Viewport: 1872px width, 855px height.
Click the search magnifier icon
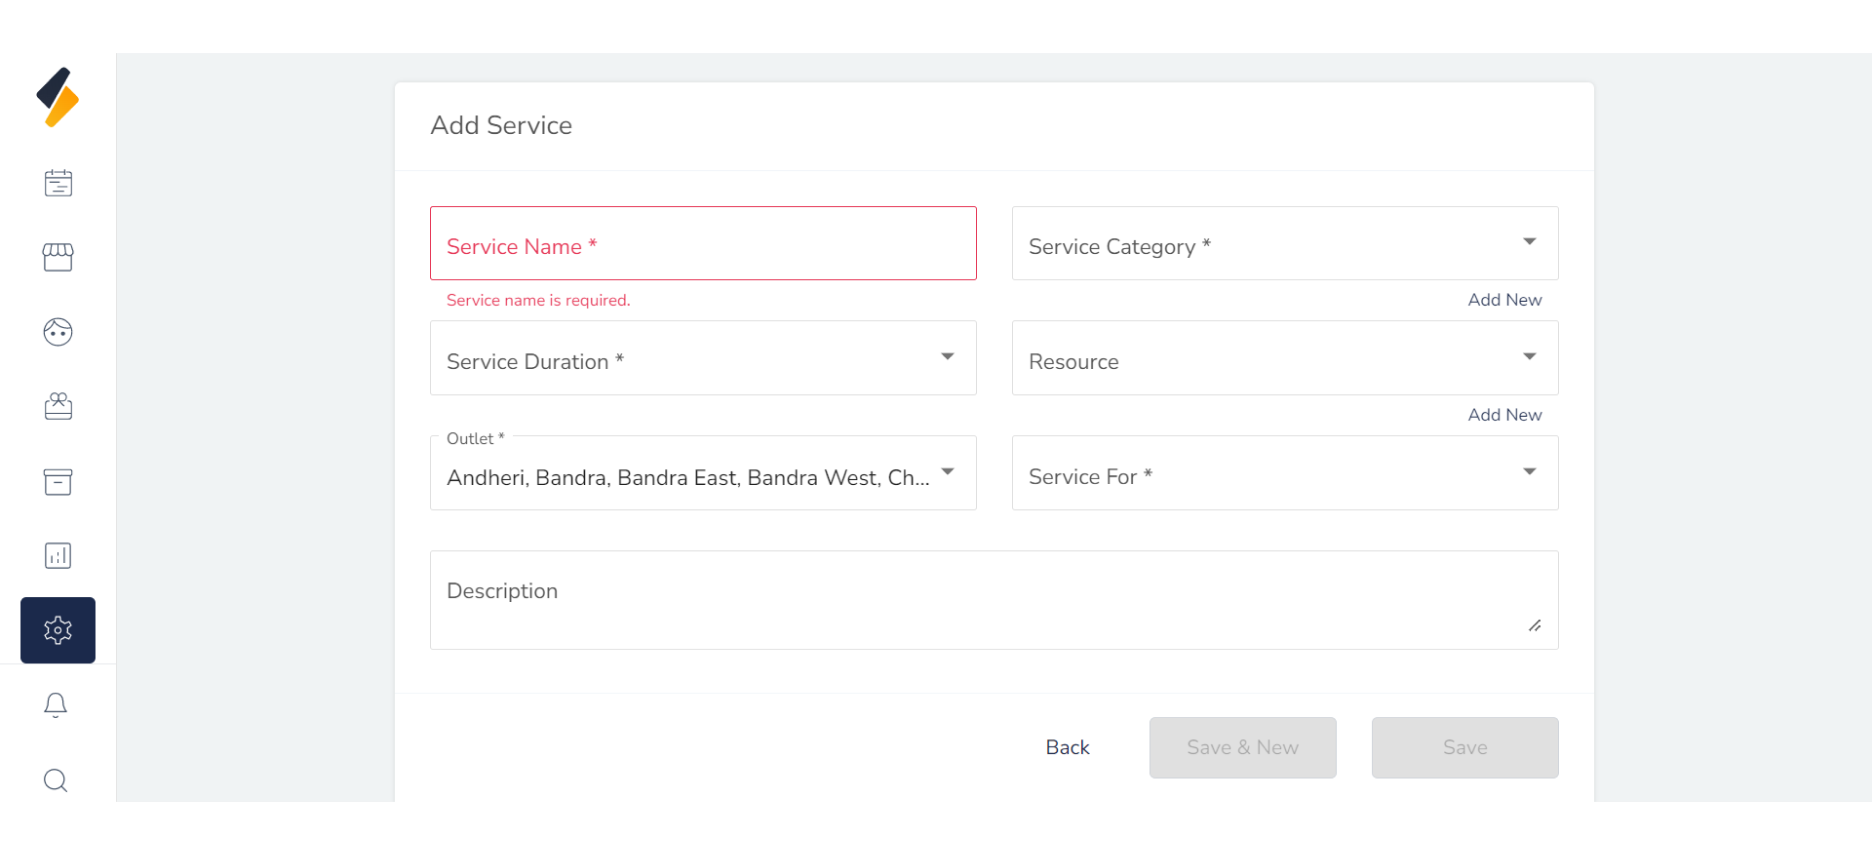pyautogui.click(x=56, y=780)
